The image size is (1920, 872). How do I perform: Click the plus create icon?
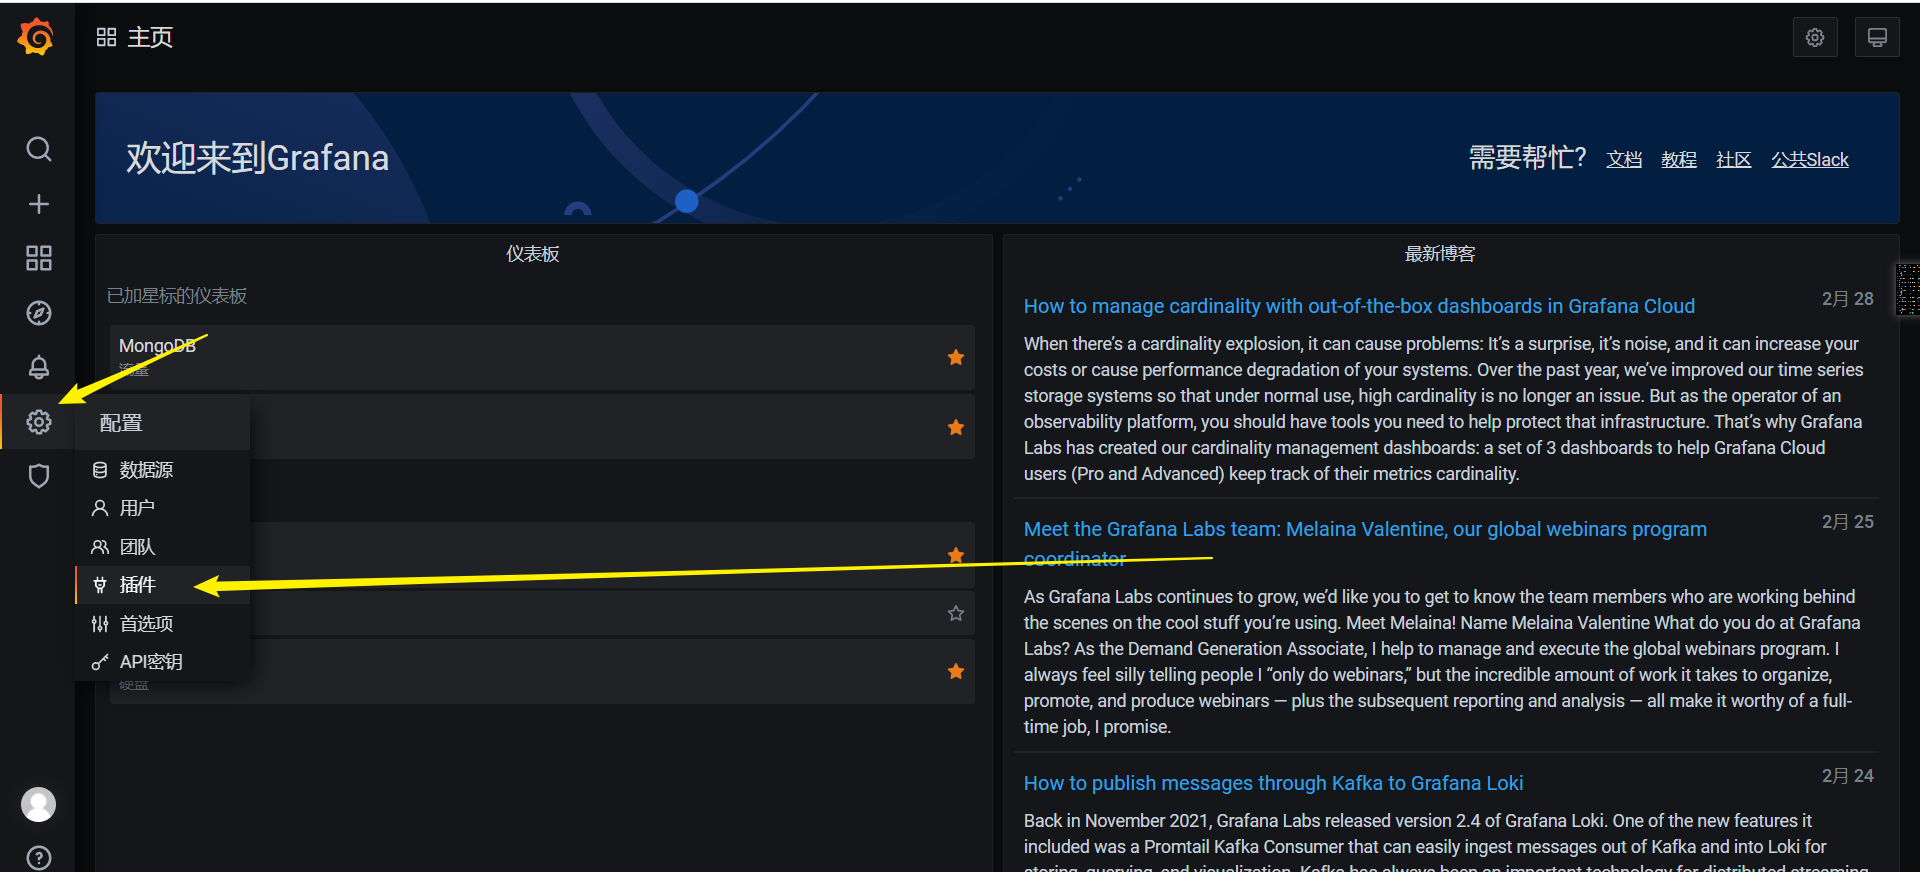point(38,204)
